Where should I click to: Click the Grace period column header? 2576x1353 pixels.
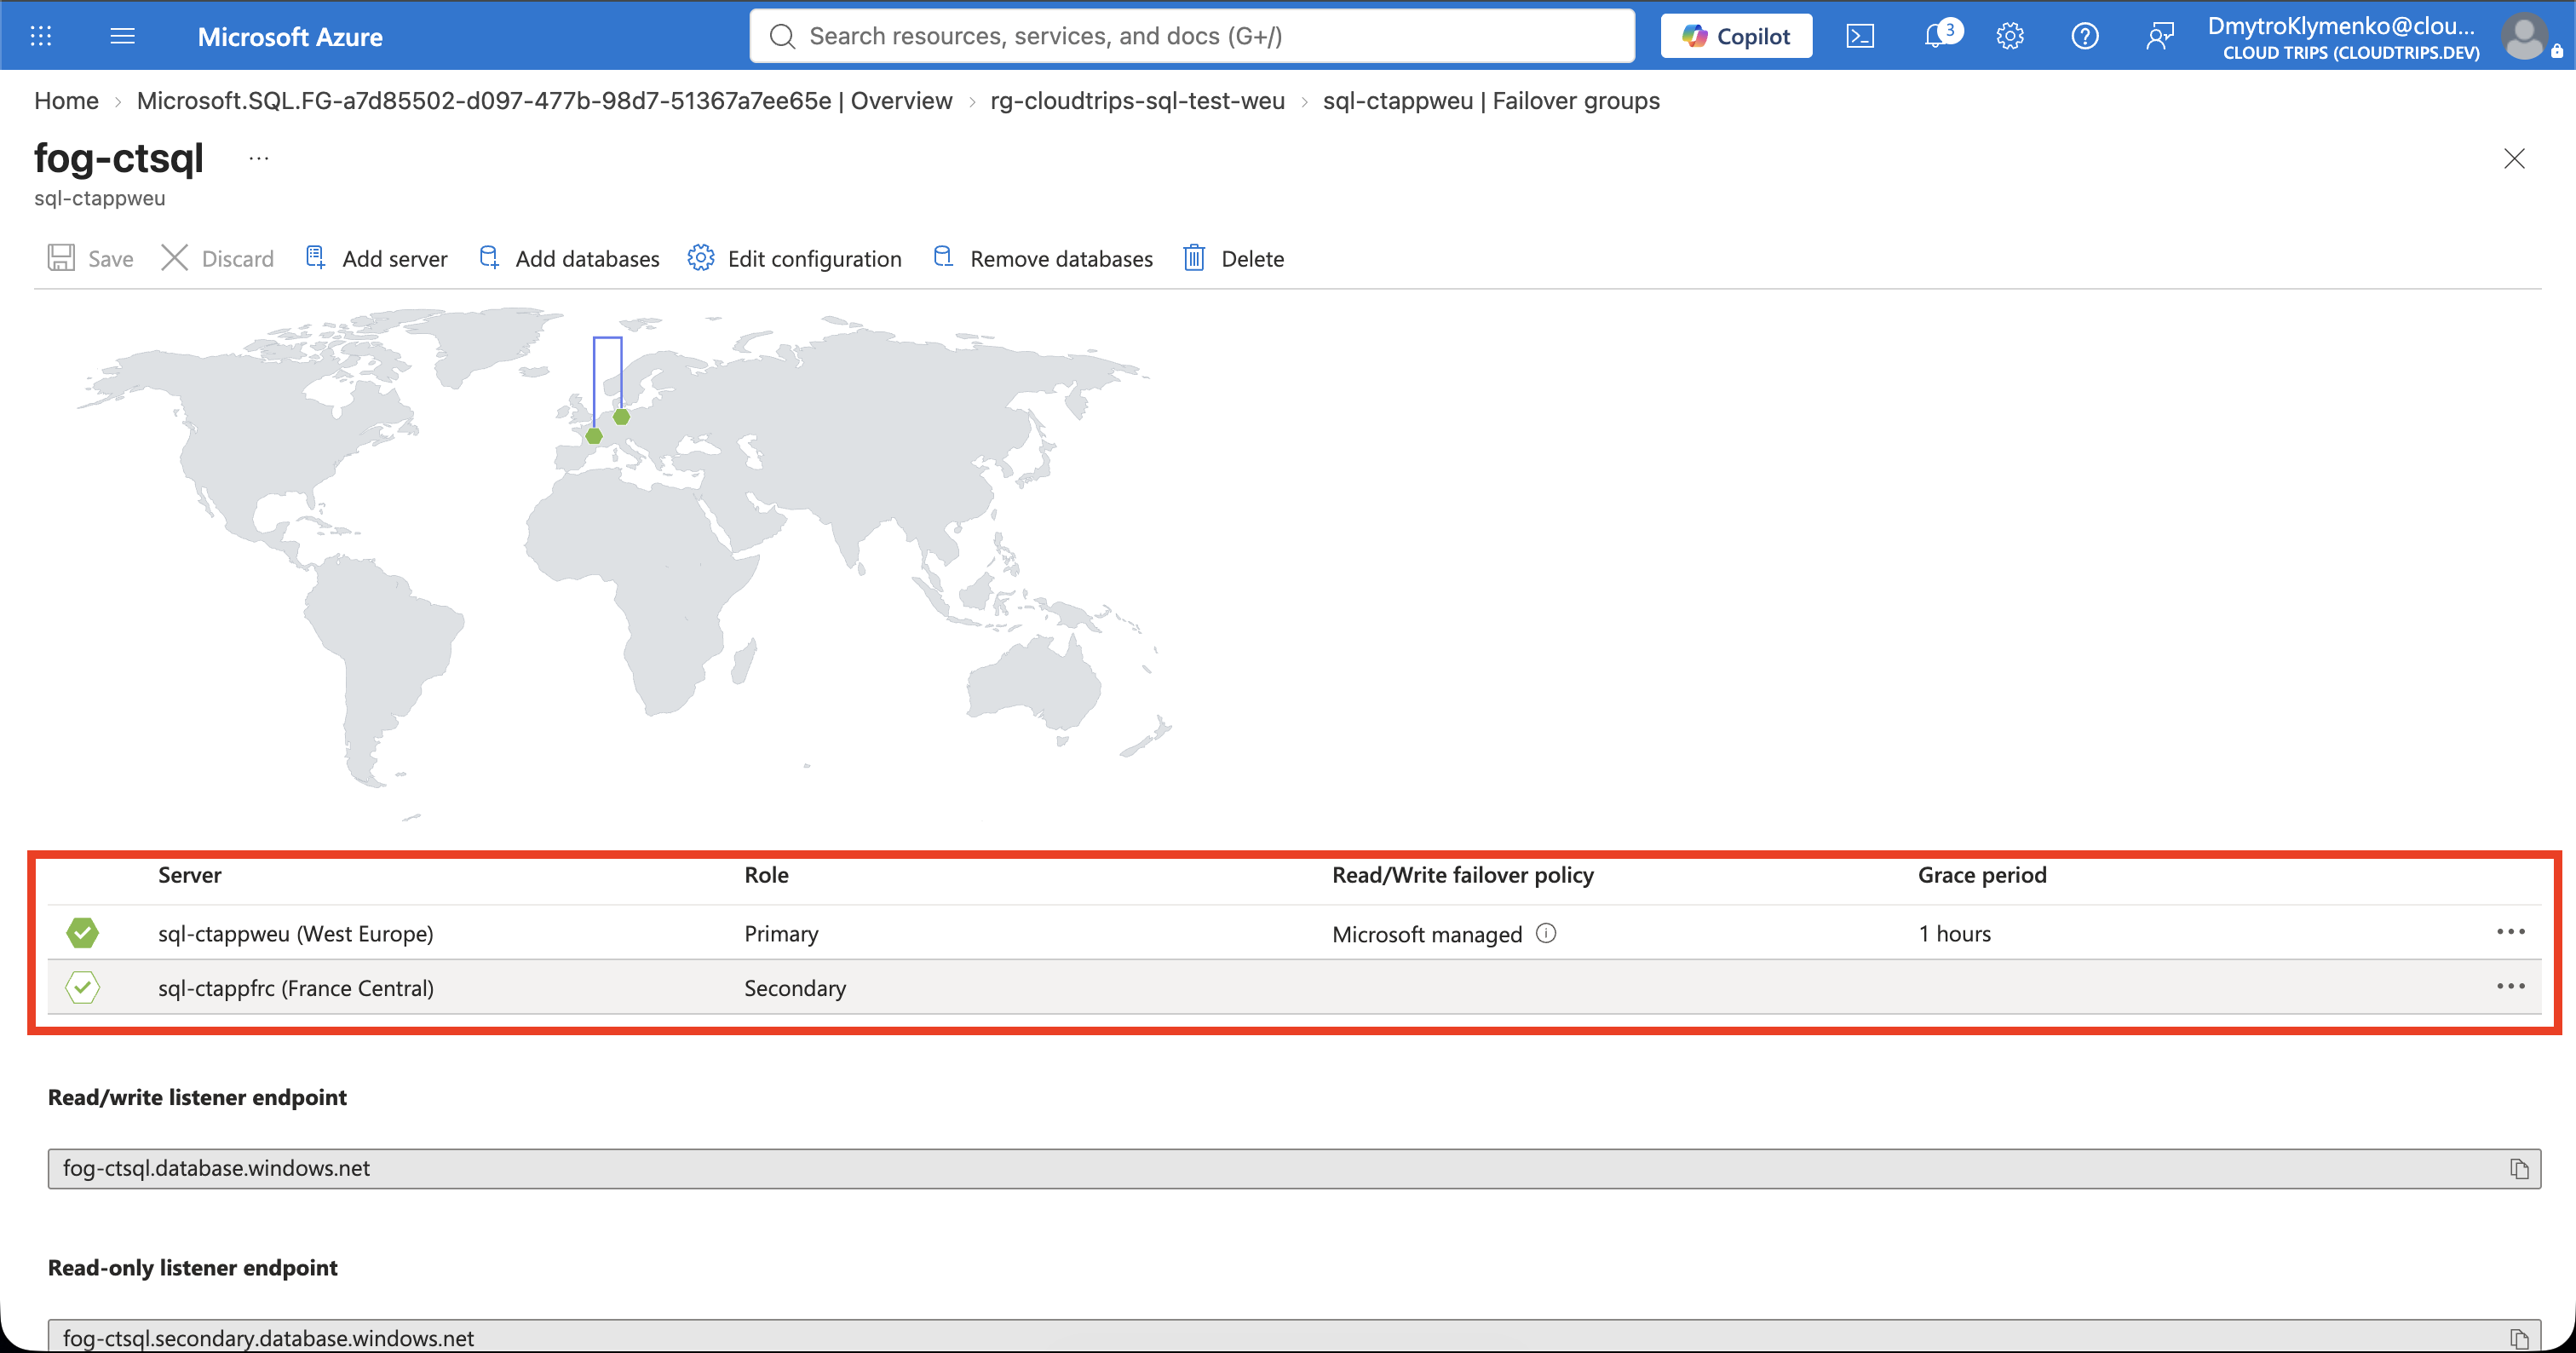pos(1982,875)
